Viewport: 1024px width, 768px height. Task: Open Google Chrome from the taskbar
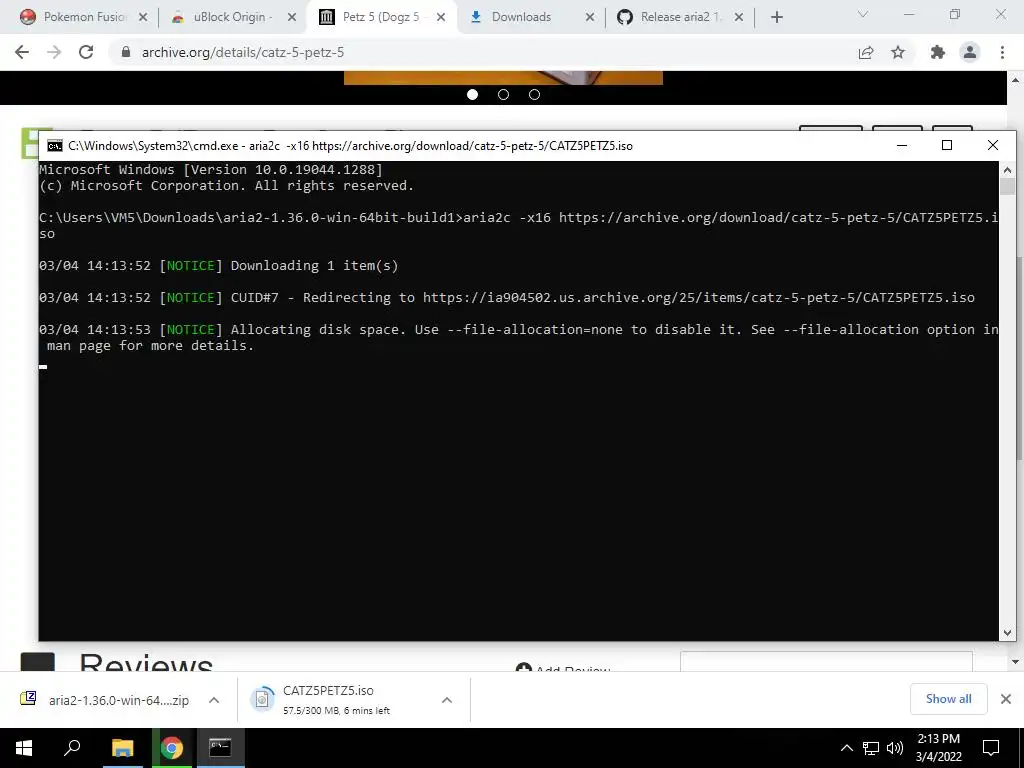click(x=172, y=748)
